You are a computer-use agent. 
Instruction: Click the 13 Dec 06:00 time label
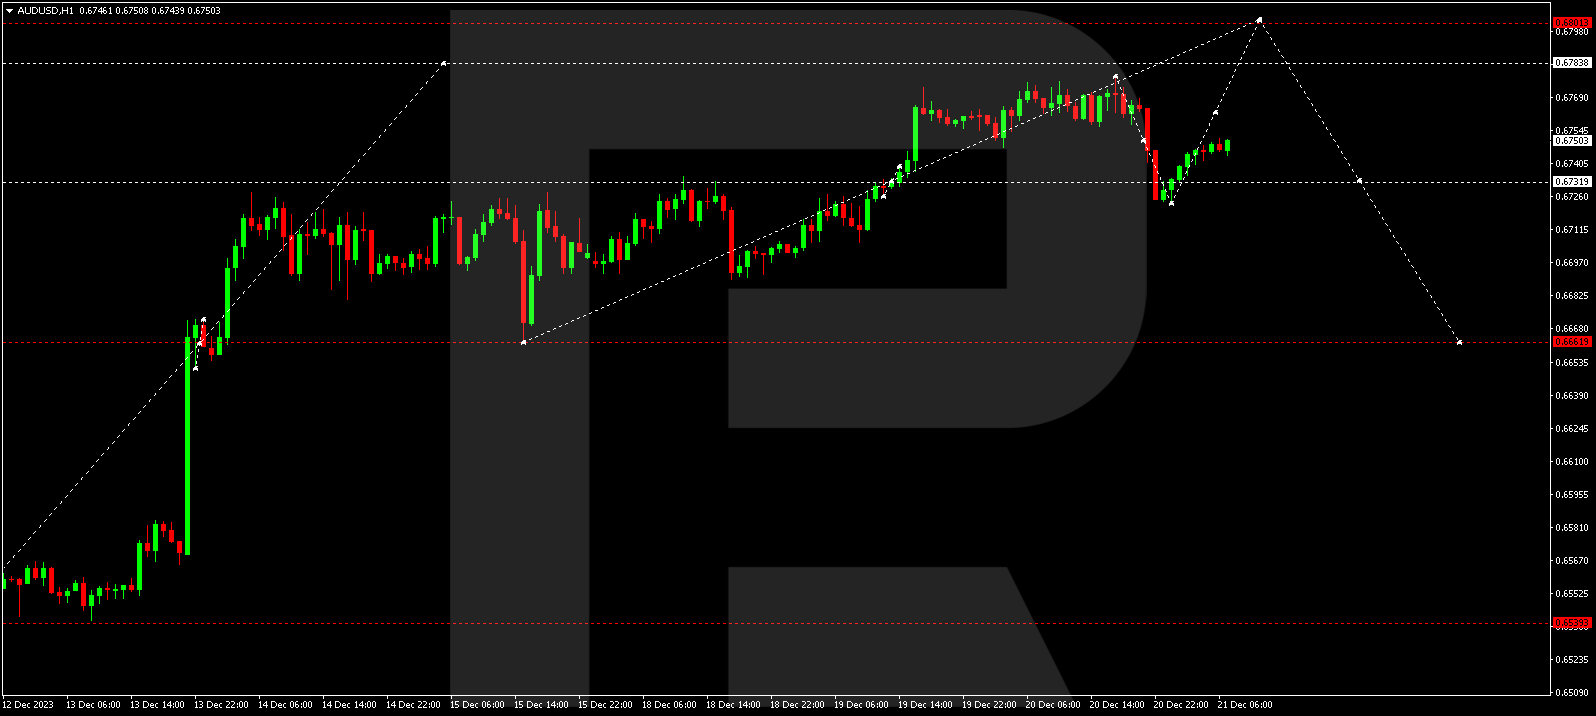93,705
